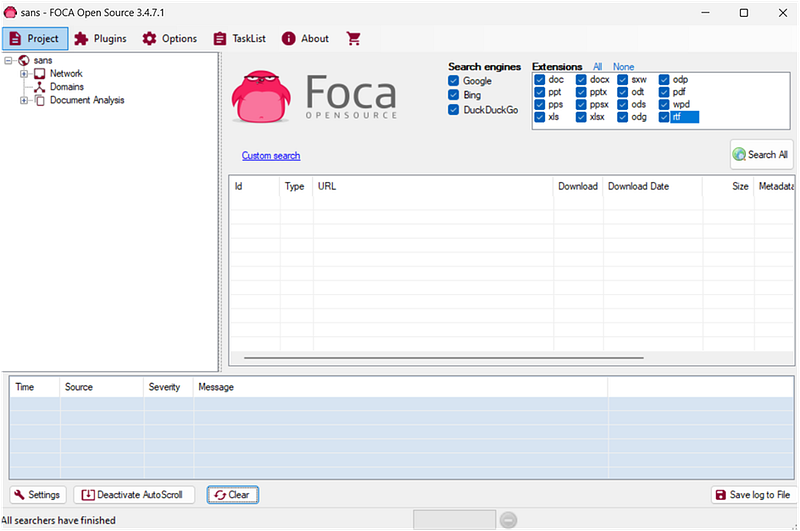
Task: Clear the log panel
Action: coord(233,495)
